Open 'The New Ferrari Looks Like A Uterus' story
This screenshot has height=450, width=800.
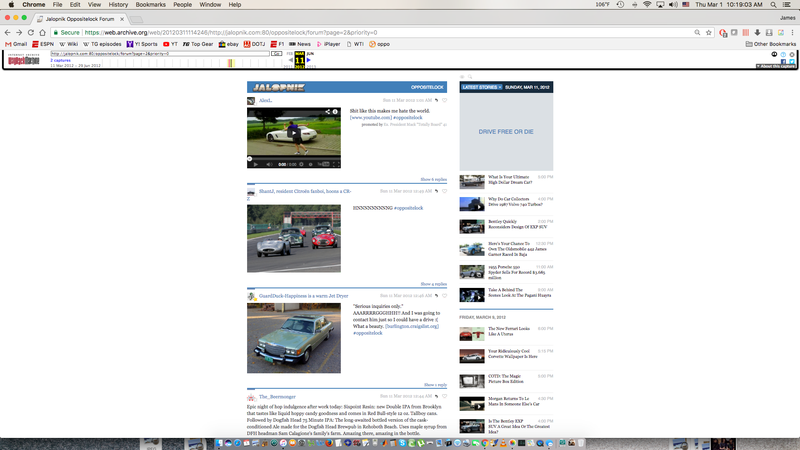(509, 331)
